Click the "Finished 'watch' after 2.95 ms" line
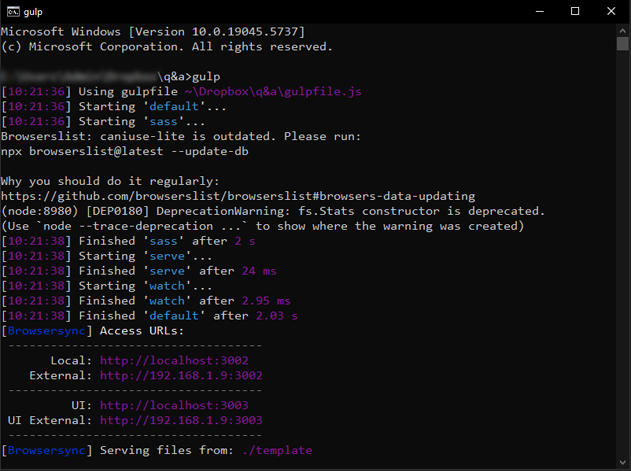This screenshot has width=631, height=471. tap(146, 301)
